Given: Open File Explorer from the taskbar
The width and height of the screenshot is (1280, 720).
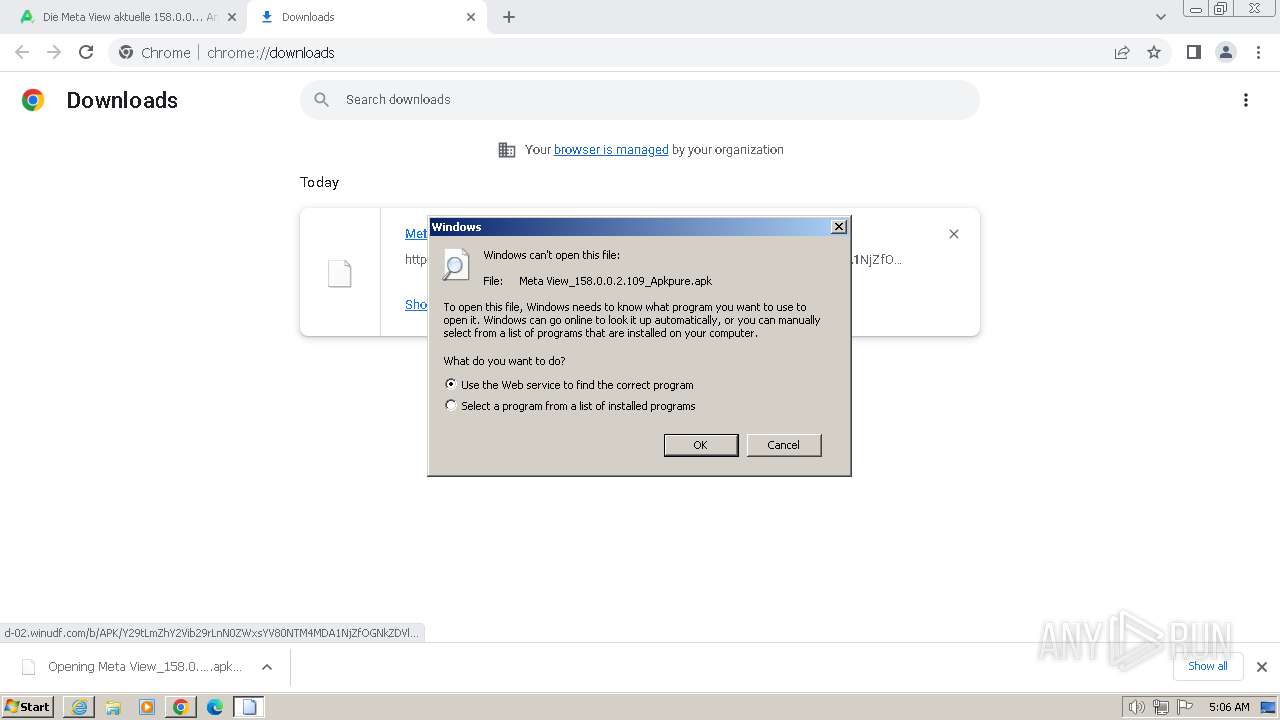Looking at the screenshot, I should tap(113, 707).
